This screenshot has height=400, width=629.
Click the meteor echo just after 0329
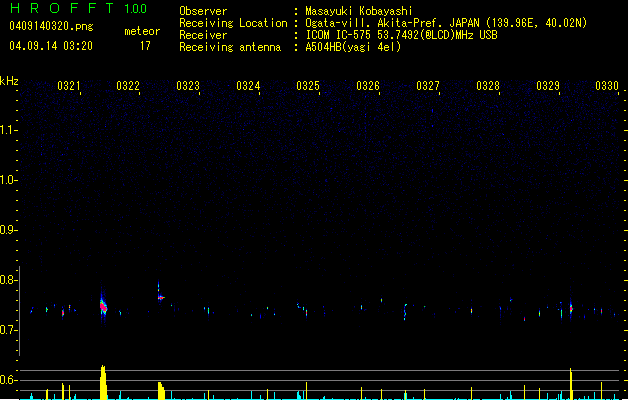[x=571, y=309]
